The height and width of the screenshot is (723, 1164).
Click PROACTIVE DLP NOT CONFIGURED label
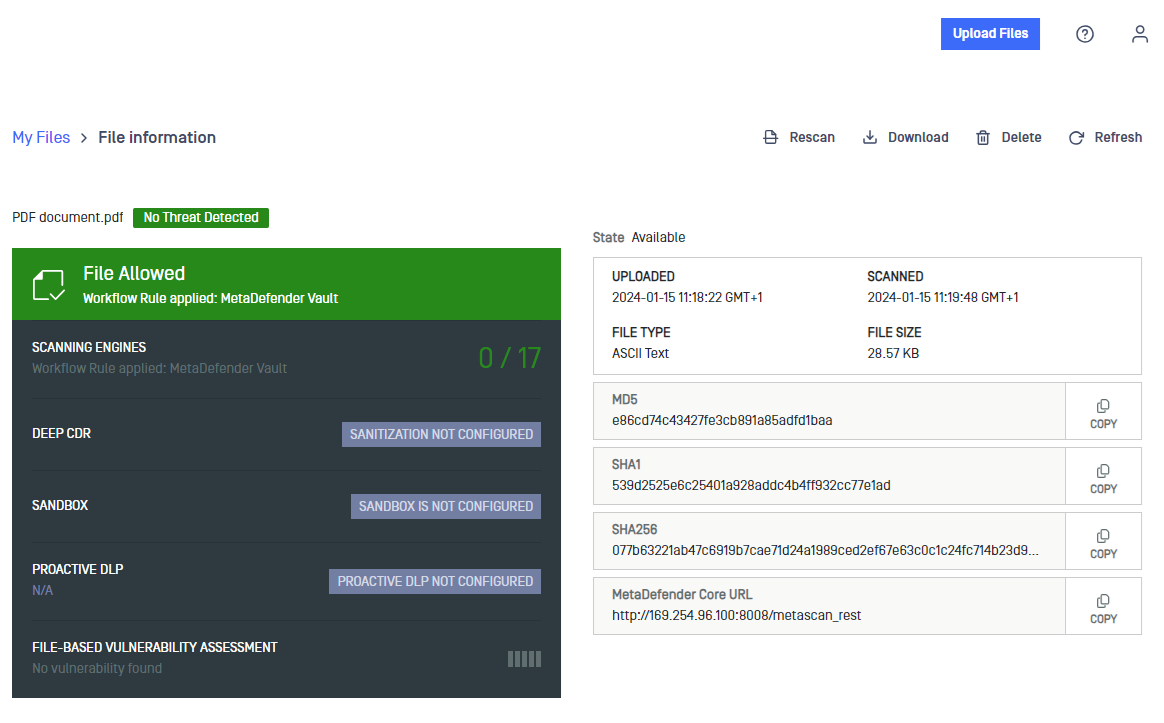point(435,581)
